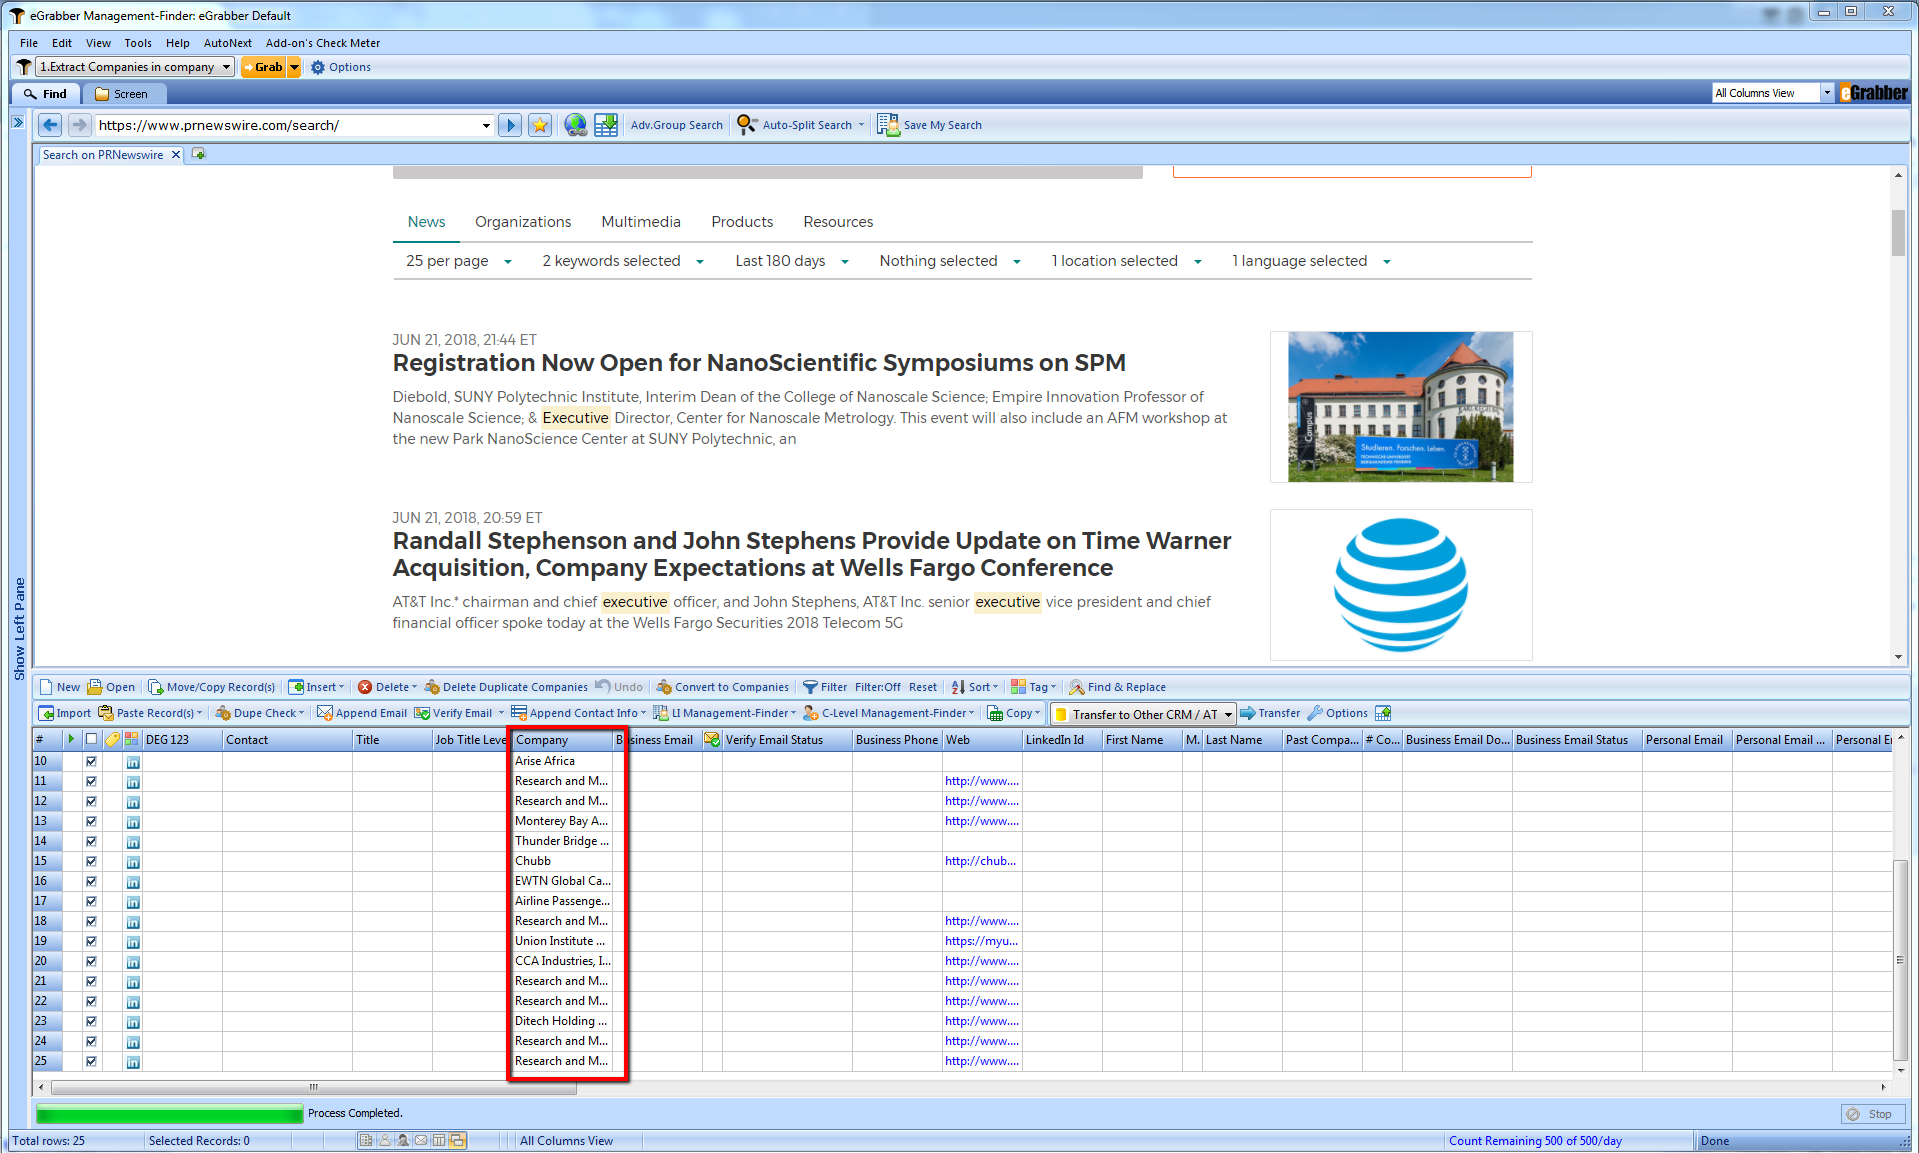Click the LinkedIn icon in row 15
Screen dimensions: 1919x1153
point(133,862)
